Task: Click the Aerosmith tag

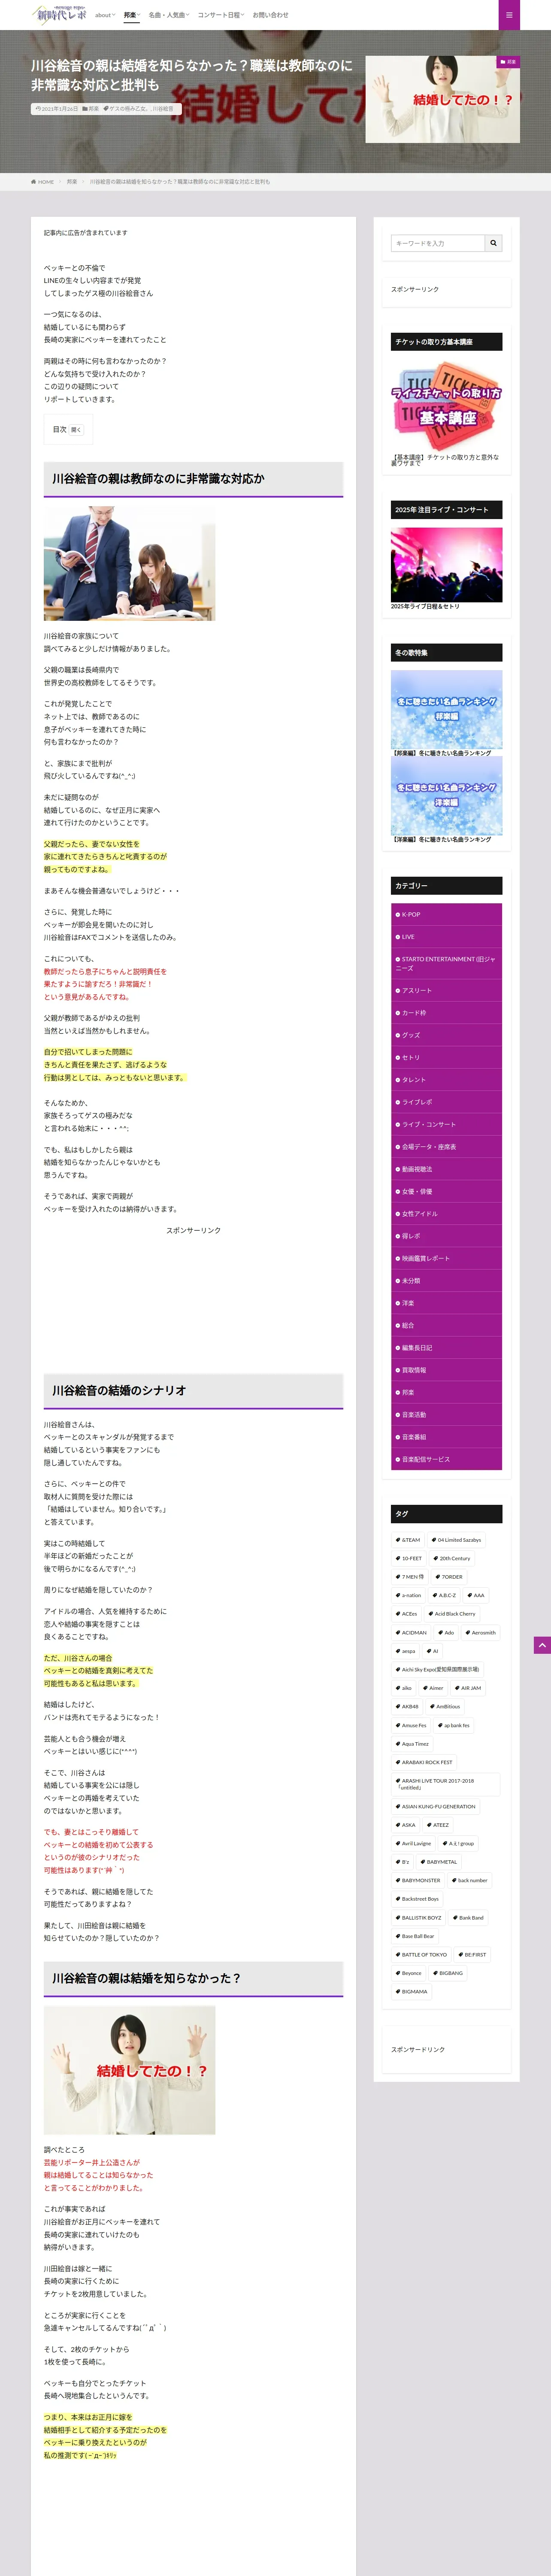Action: (x=480, y=1633)
